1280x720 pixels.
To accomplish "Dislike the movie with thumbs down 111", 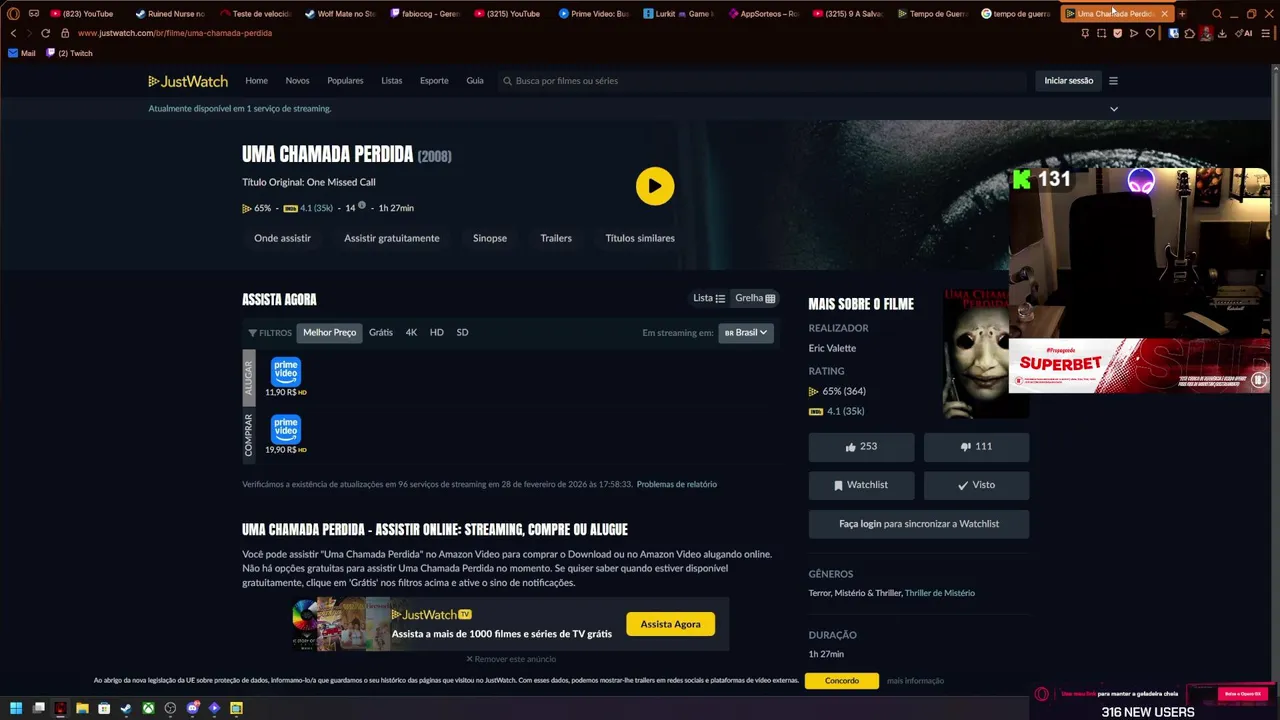I will [976, 447].
